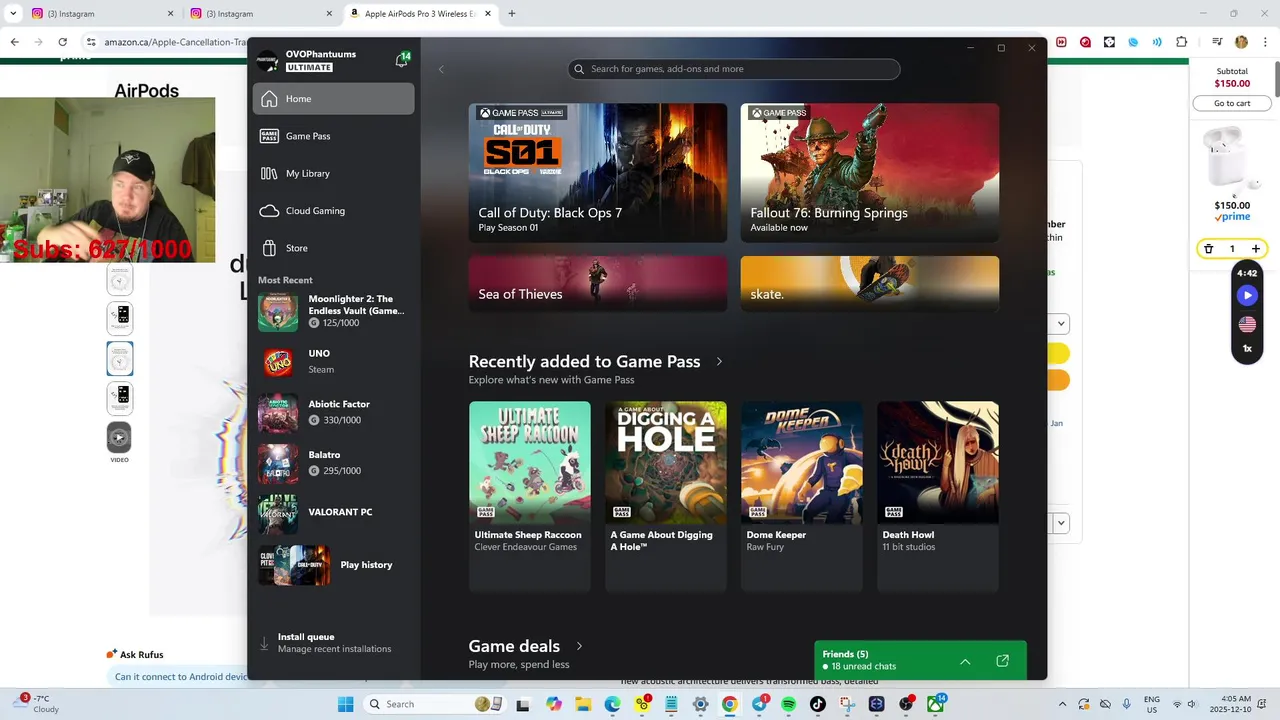Select Moonlighter 2 in Most Recent
This screenshot has height=720, width=1280.
333,311
